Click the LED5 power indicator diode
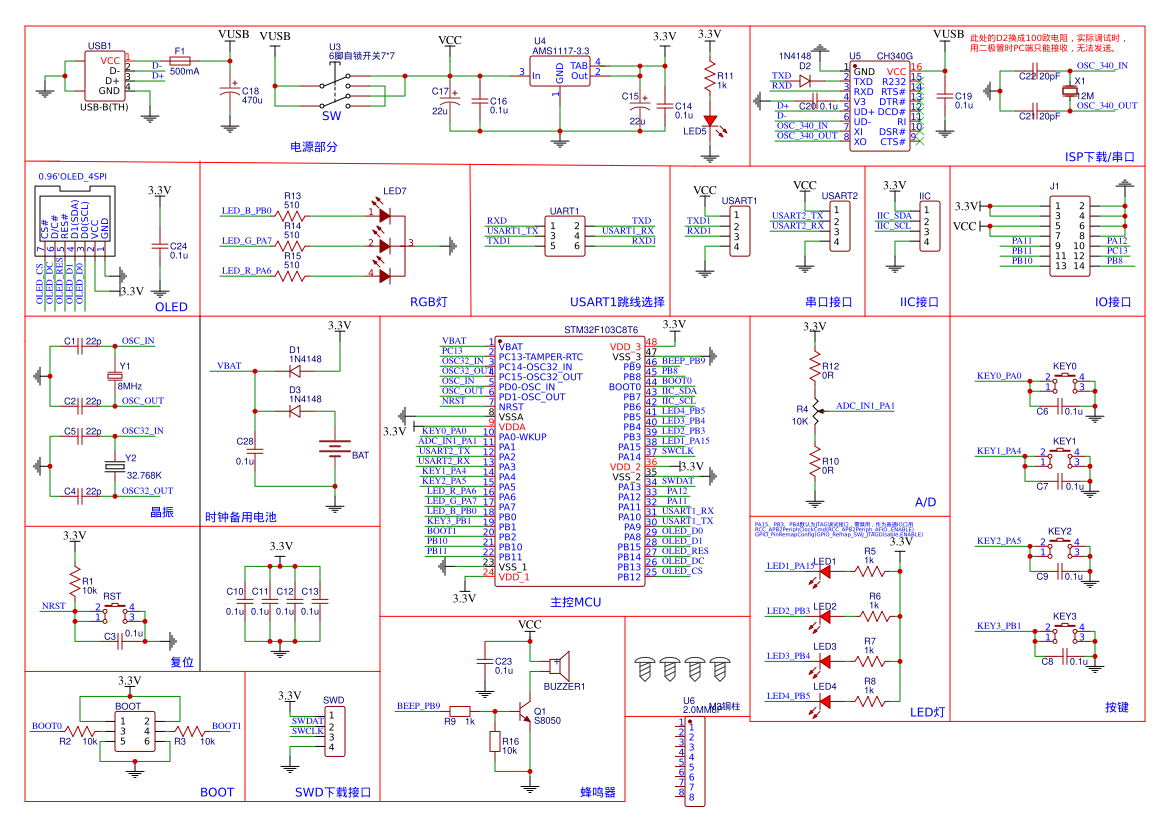Viewport: 1169px width, 828px height. point(710,121)
